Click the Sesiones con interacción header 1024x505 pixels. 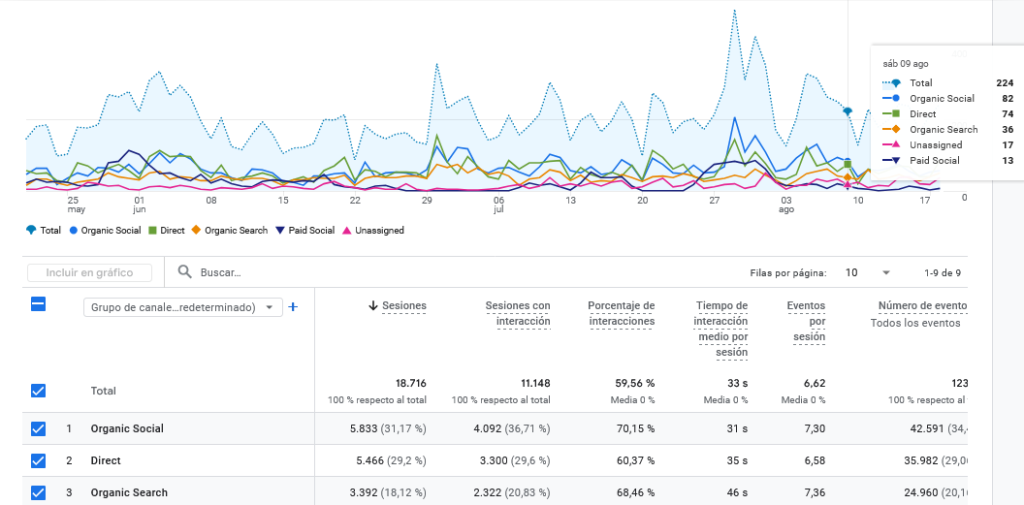point(517,313)
